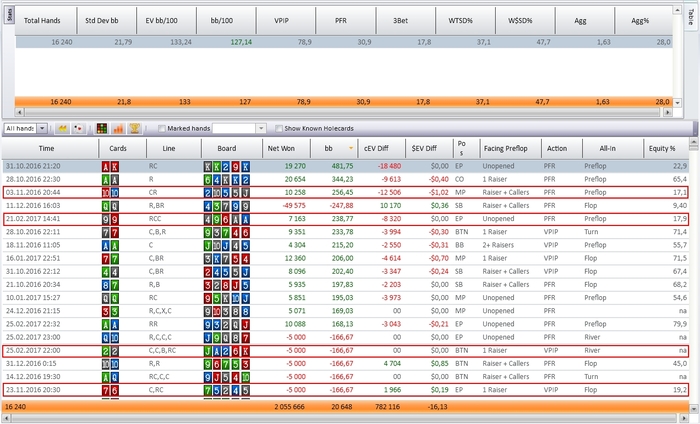Screen dimensions: 700x424
Task: Click bottom horizontal scrollbar right arrow
Action: pos(684,418)
